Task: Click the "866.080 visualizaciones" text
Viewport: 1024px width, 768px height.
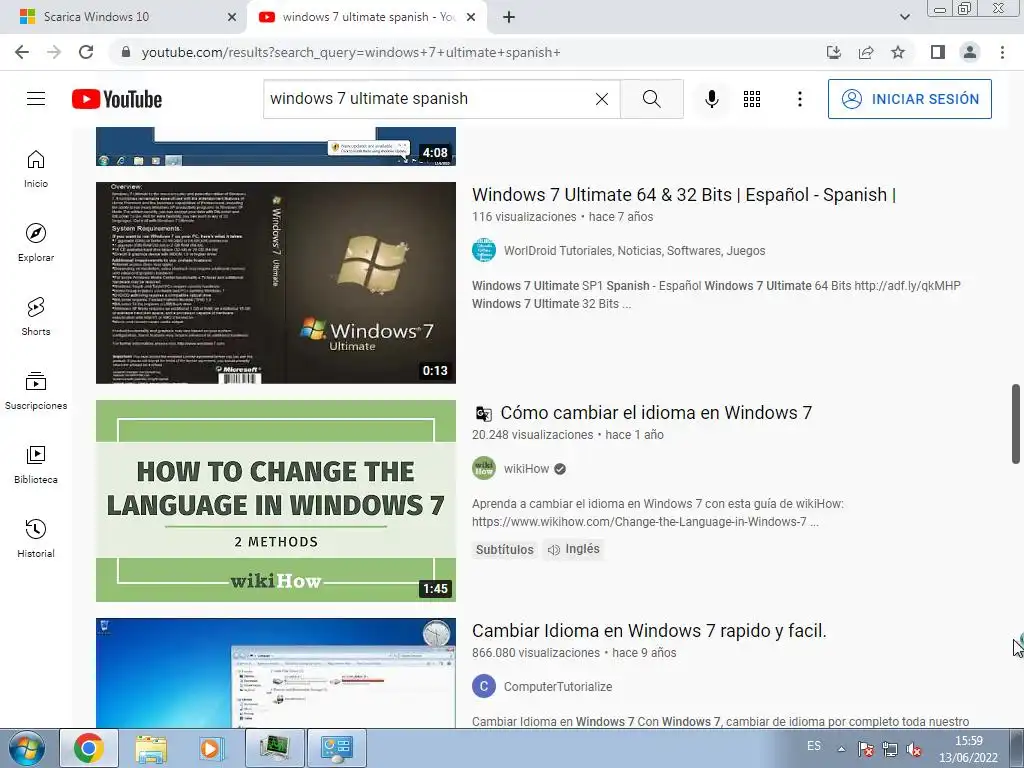Action: click(536, 653)
